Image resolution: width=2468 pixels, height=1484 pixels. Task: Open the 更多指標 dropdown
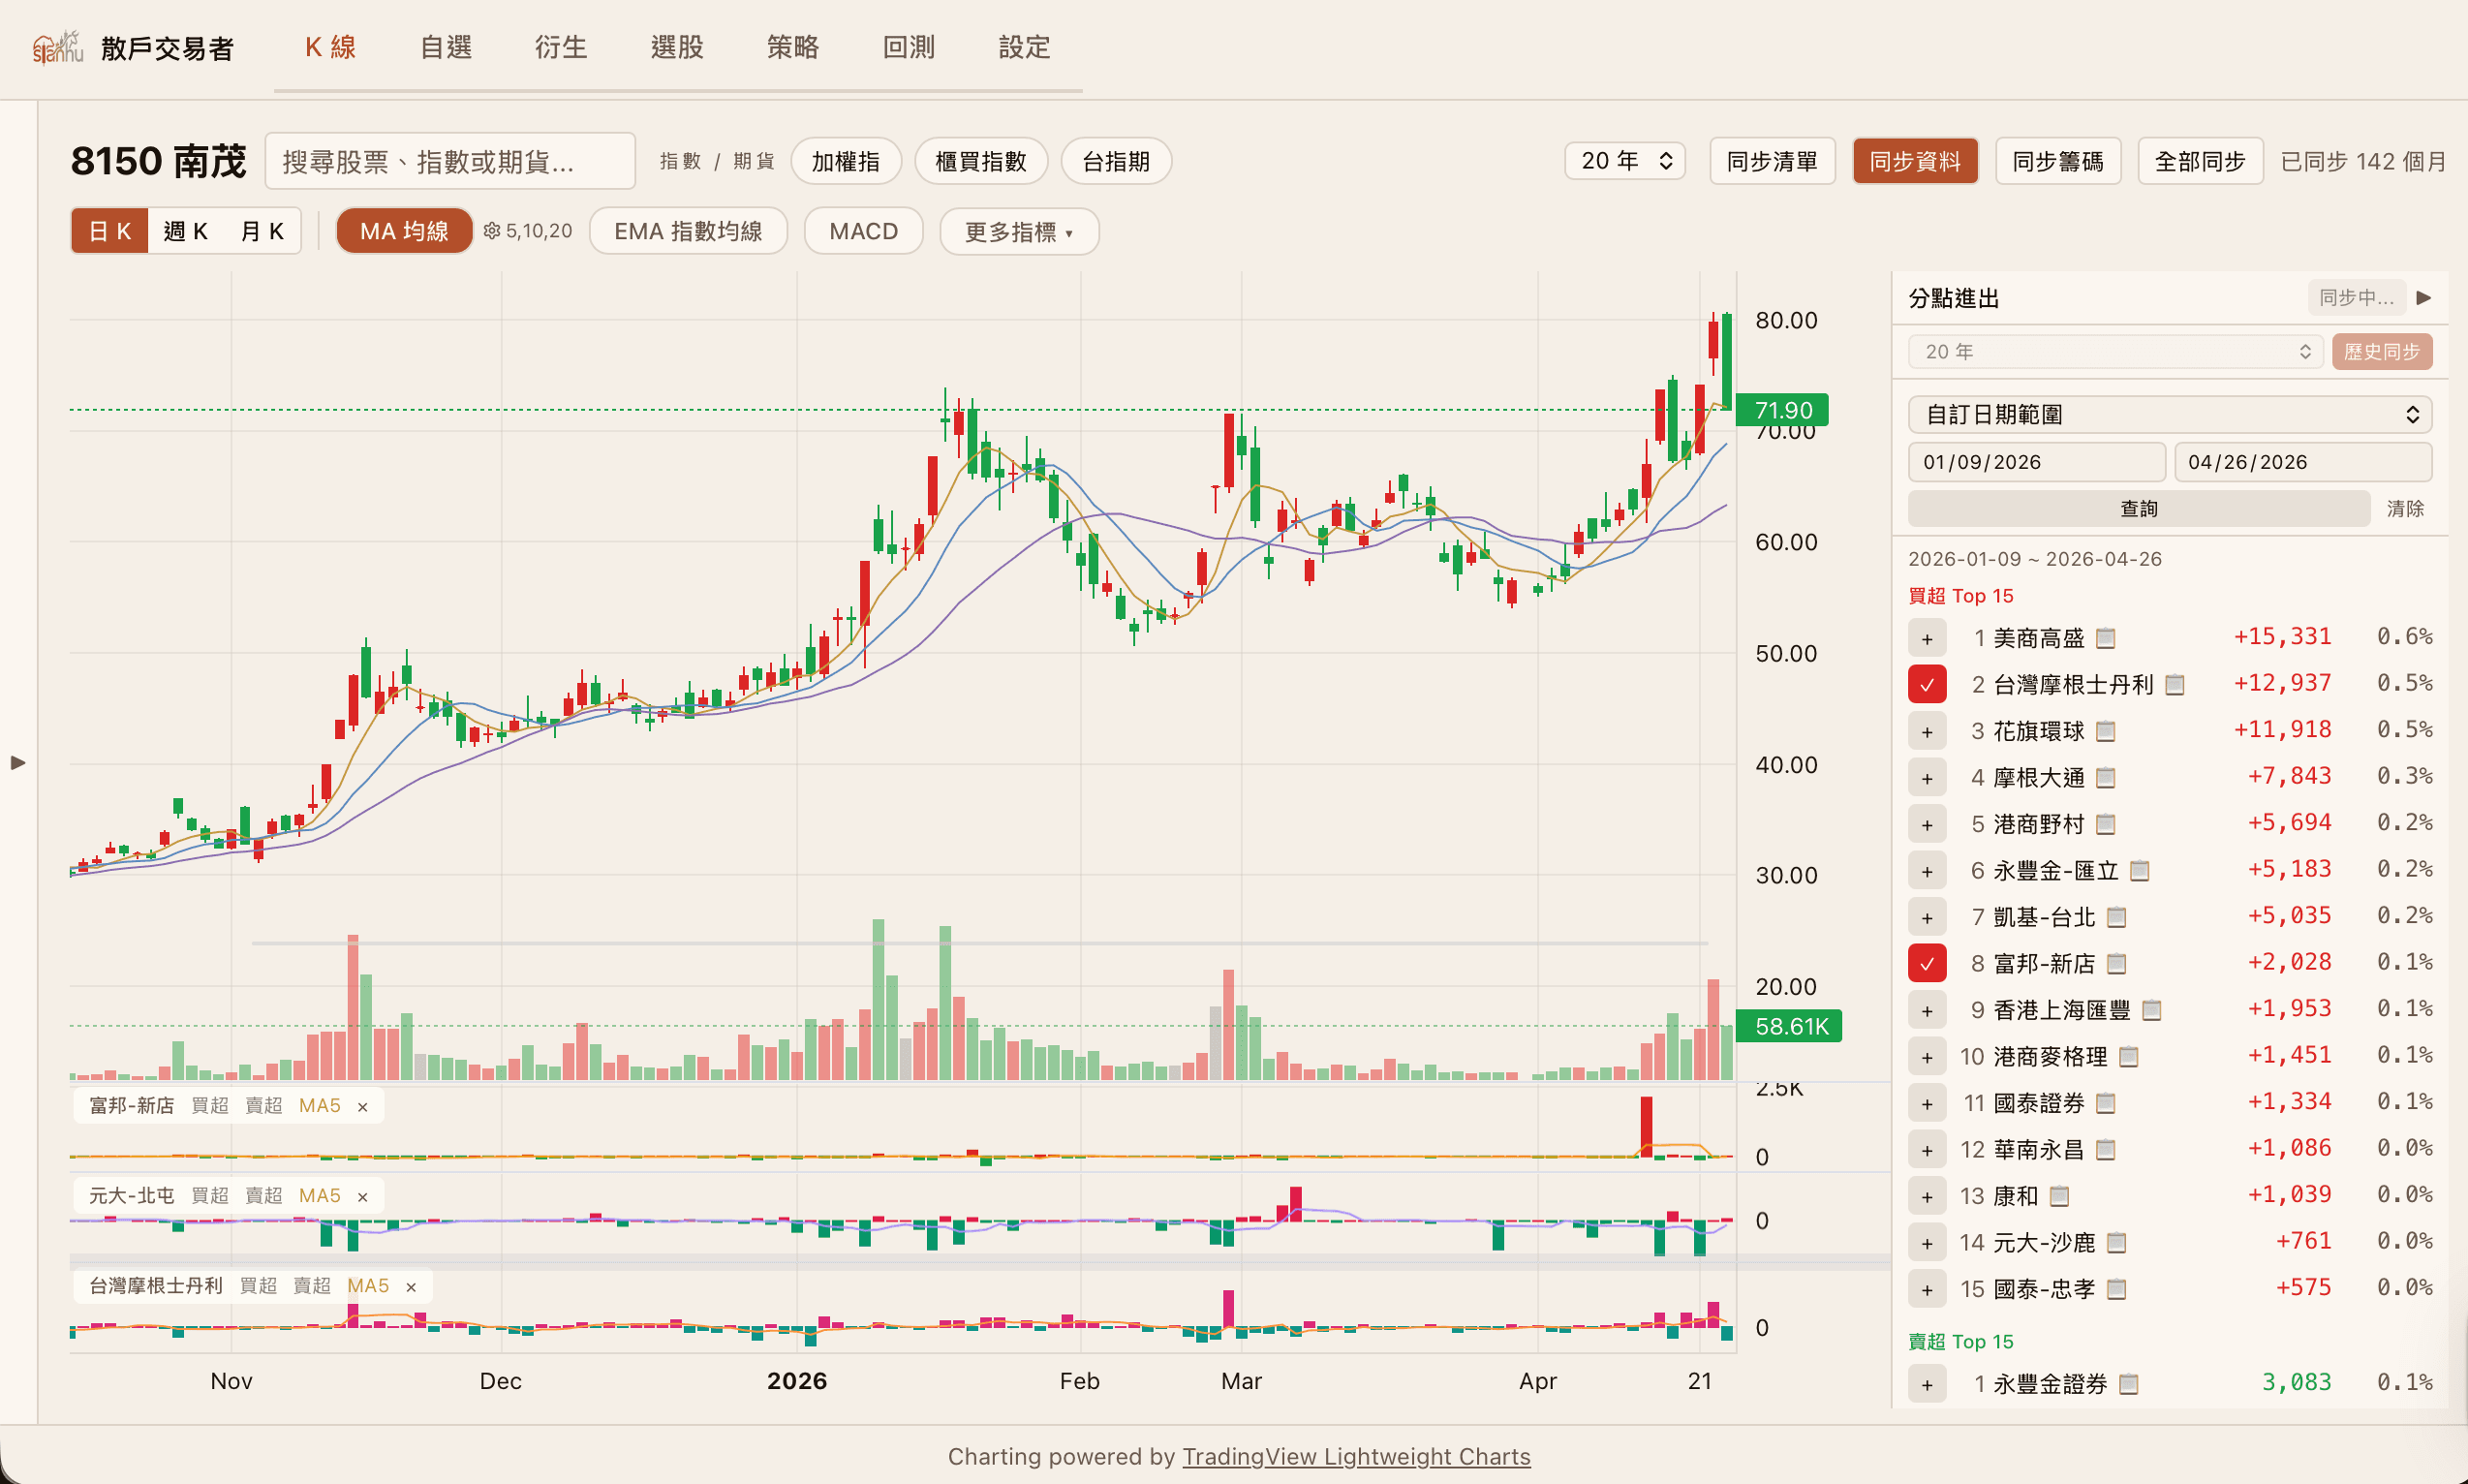coord(1018,232)
